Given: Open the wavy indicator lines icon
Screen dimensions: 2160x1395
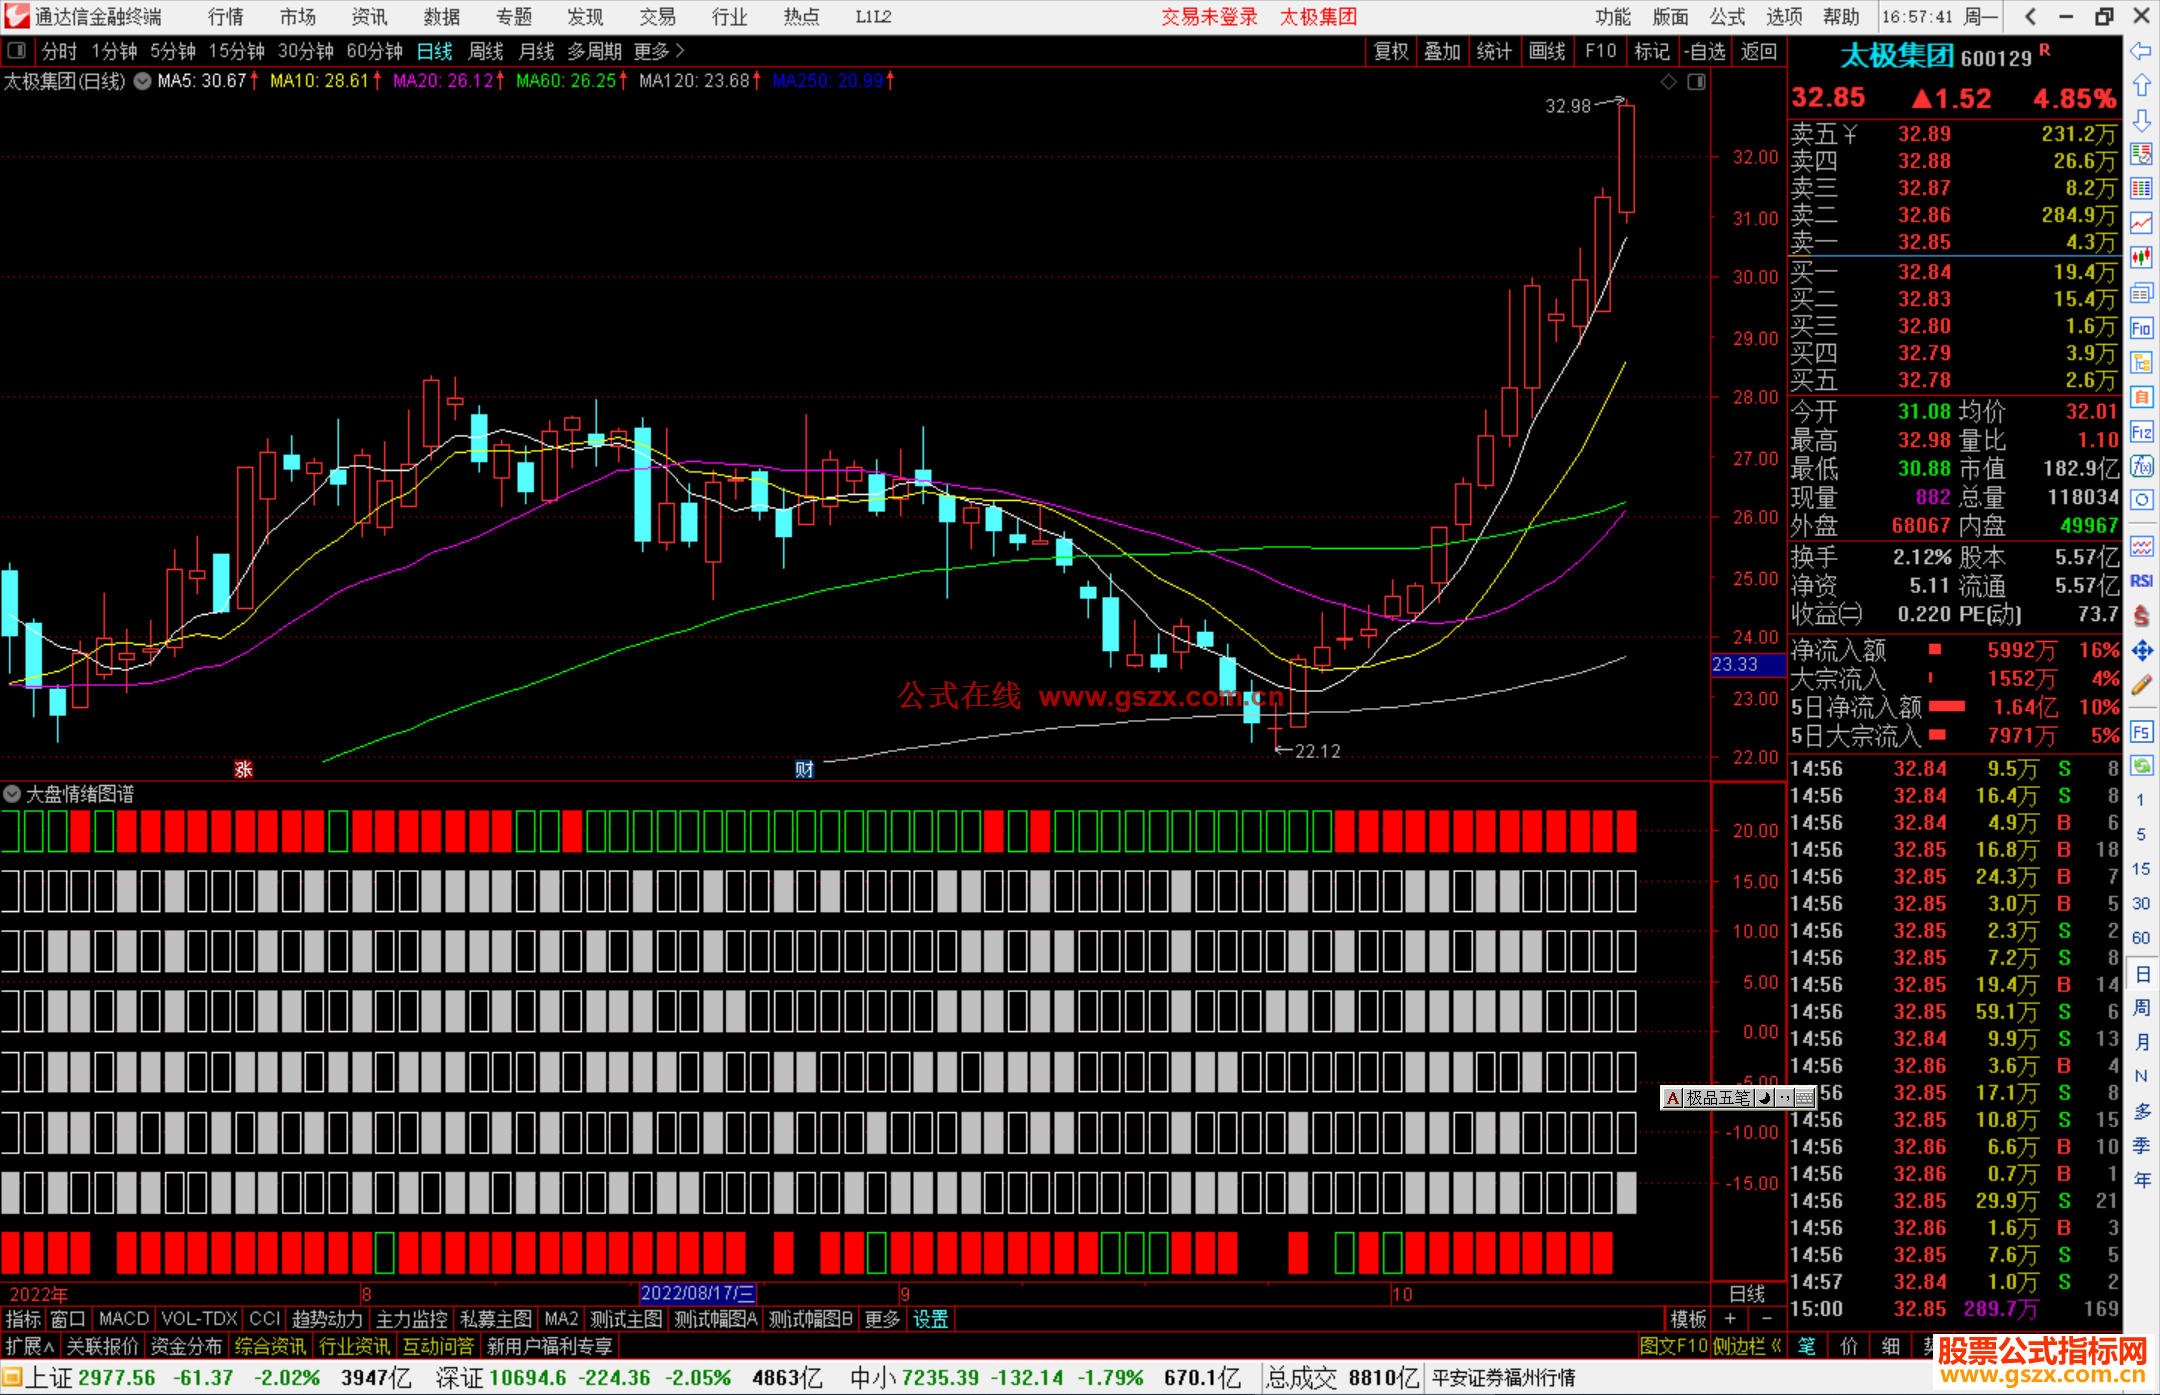Looking at the screenshot, I should (2141, 546).
